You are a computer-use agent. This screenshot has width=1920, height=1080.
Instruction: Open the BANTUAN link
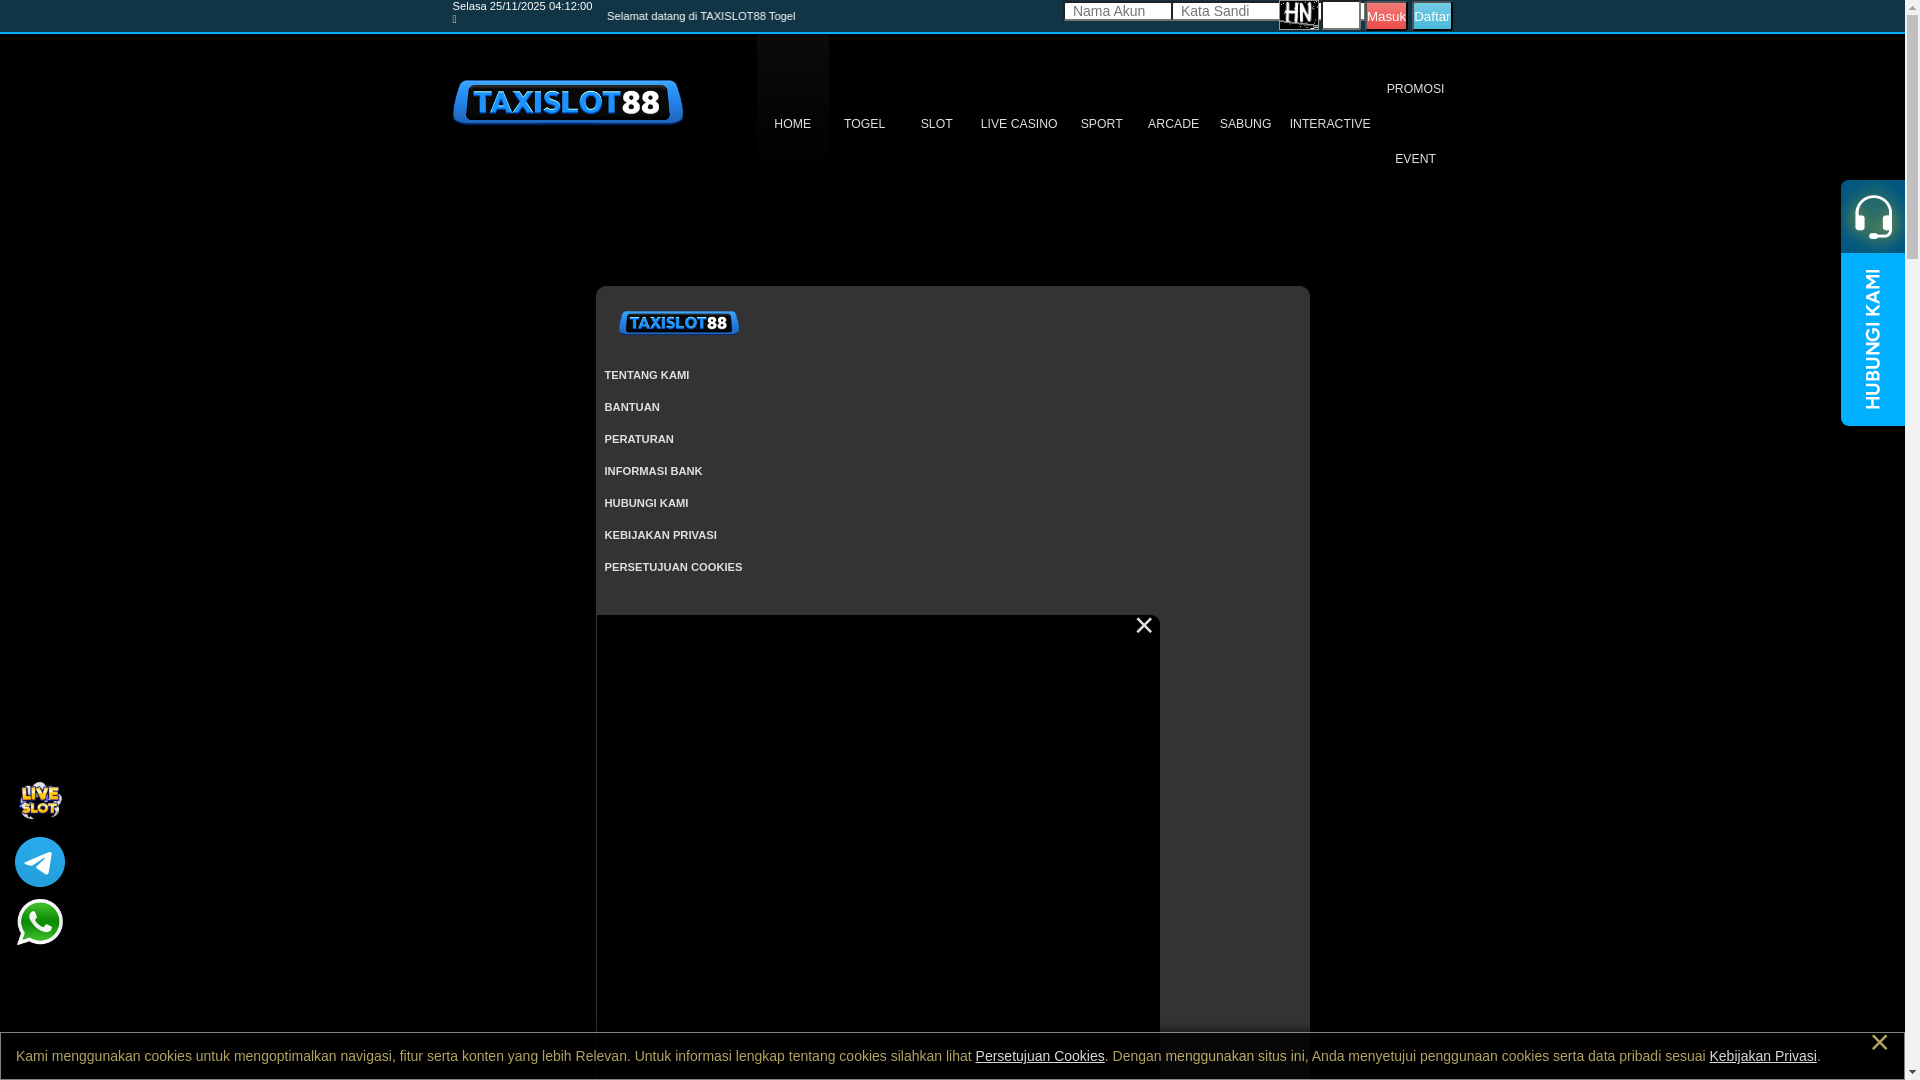(632, 407)
